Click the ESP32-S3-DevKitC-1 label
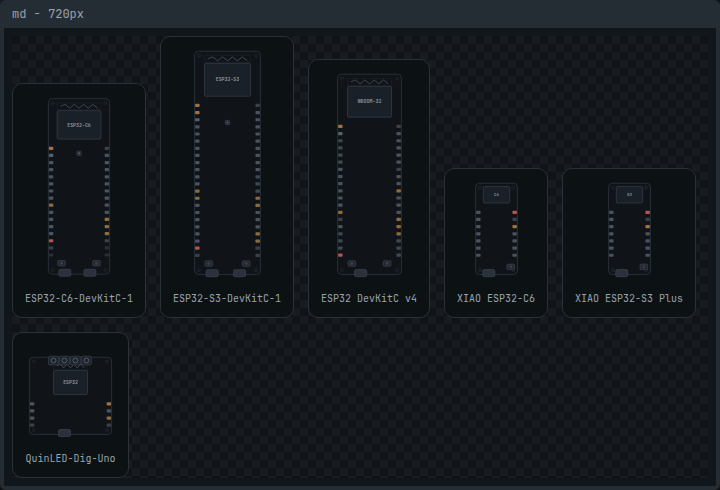This screenshot has height=490, width=720. [227, 299]
